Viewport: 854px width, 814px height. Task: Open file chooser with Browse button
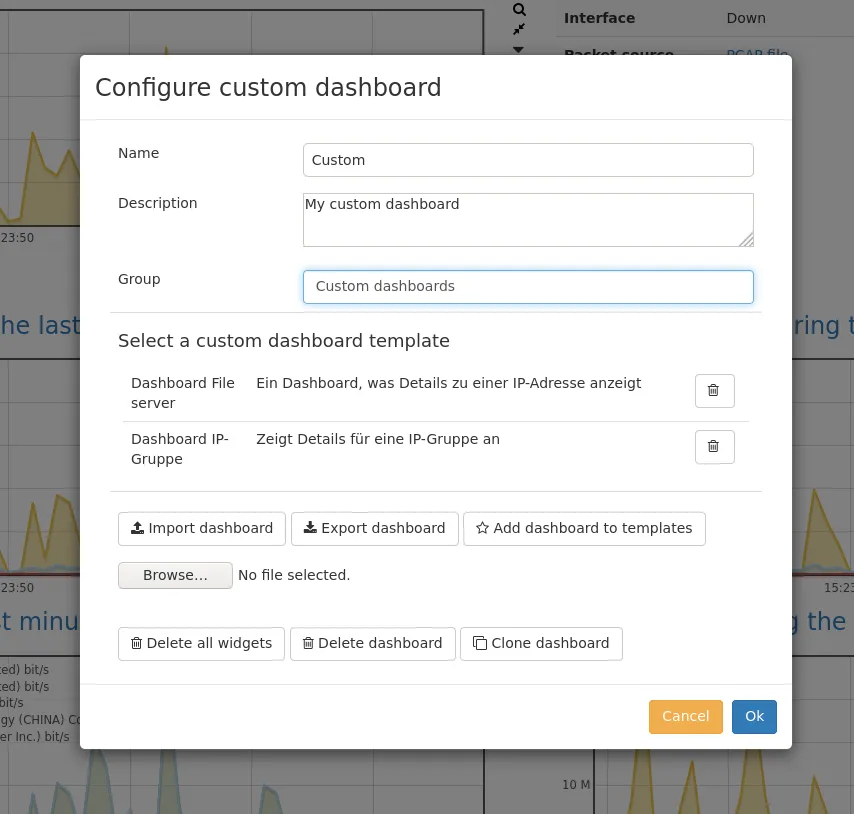tap(175, 575)
